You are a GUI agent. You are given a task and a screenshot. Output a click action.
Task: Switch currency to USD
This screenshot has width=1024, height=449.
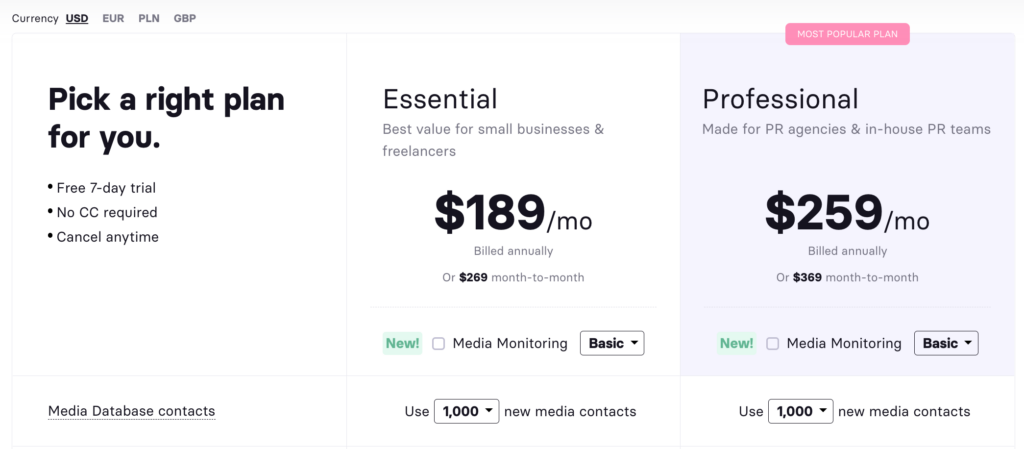77,18
